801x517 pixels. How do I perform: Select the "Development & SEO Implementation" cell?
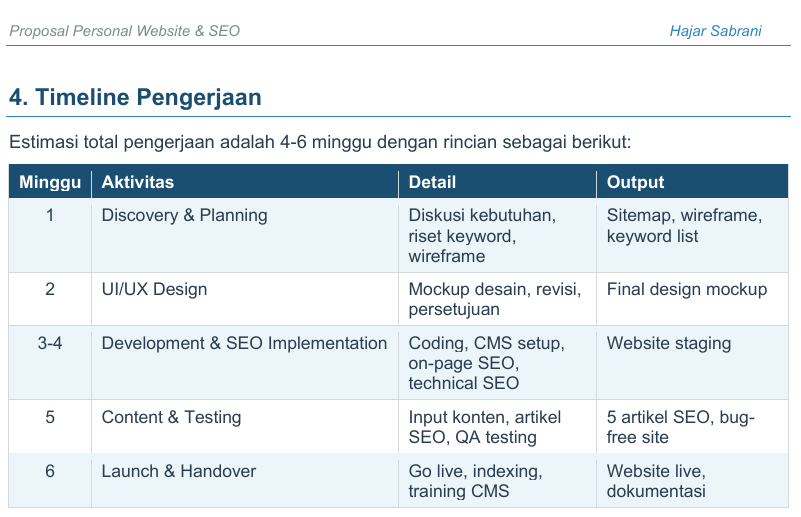click(x=244, y=343)
